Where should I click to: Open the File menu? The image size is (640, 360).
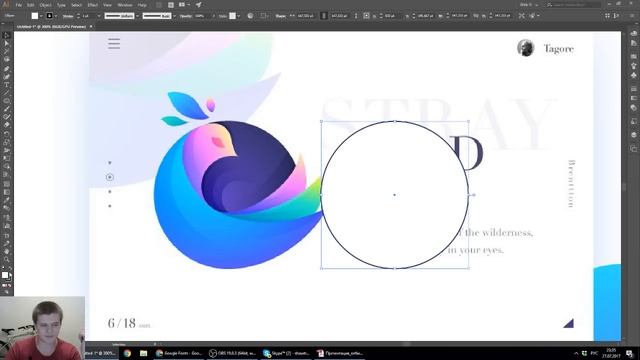pyautogui.click(x=19, y=5)
